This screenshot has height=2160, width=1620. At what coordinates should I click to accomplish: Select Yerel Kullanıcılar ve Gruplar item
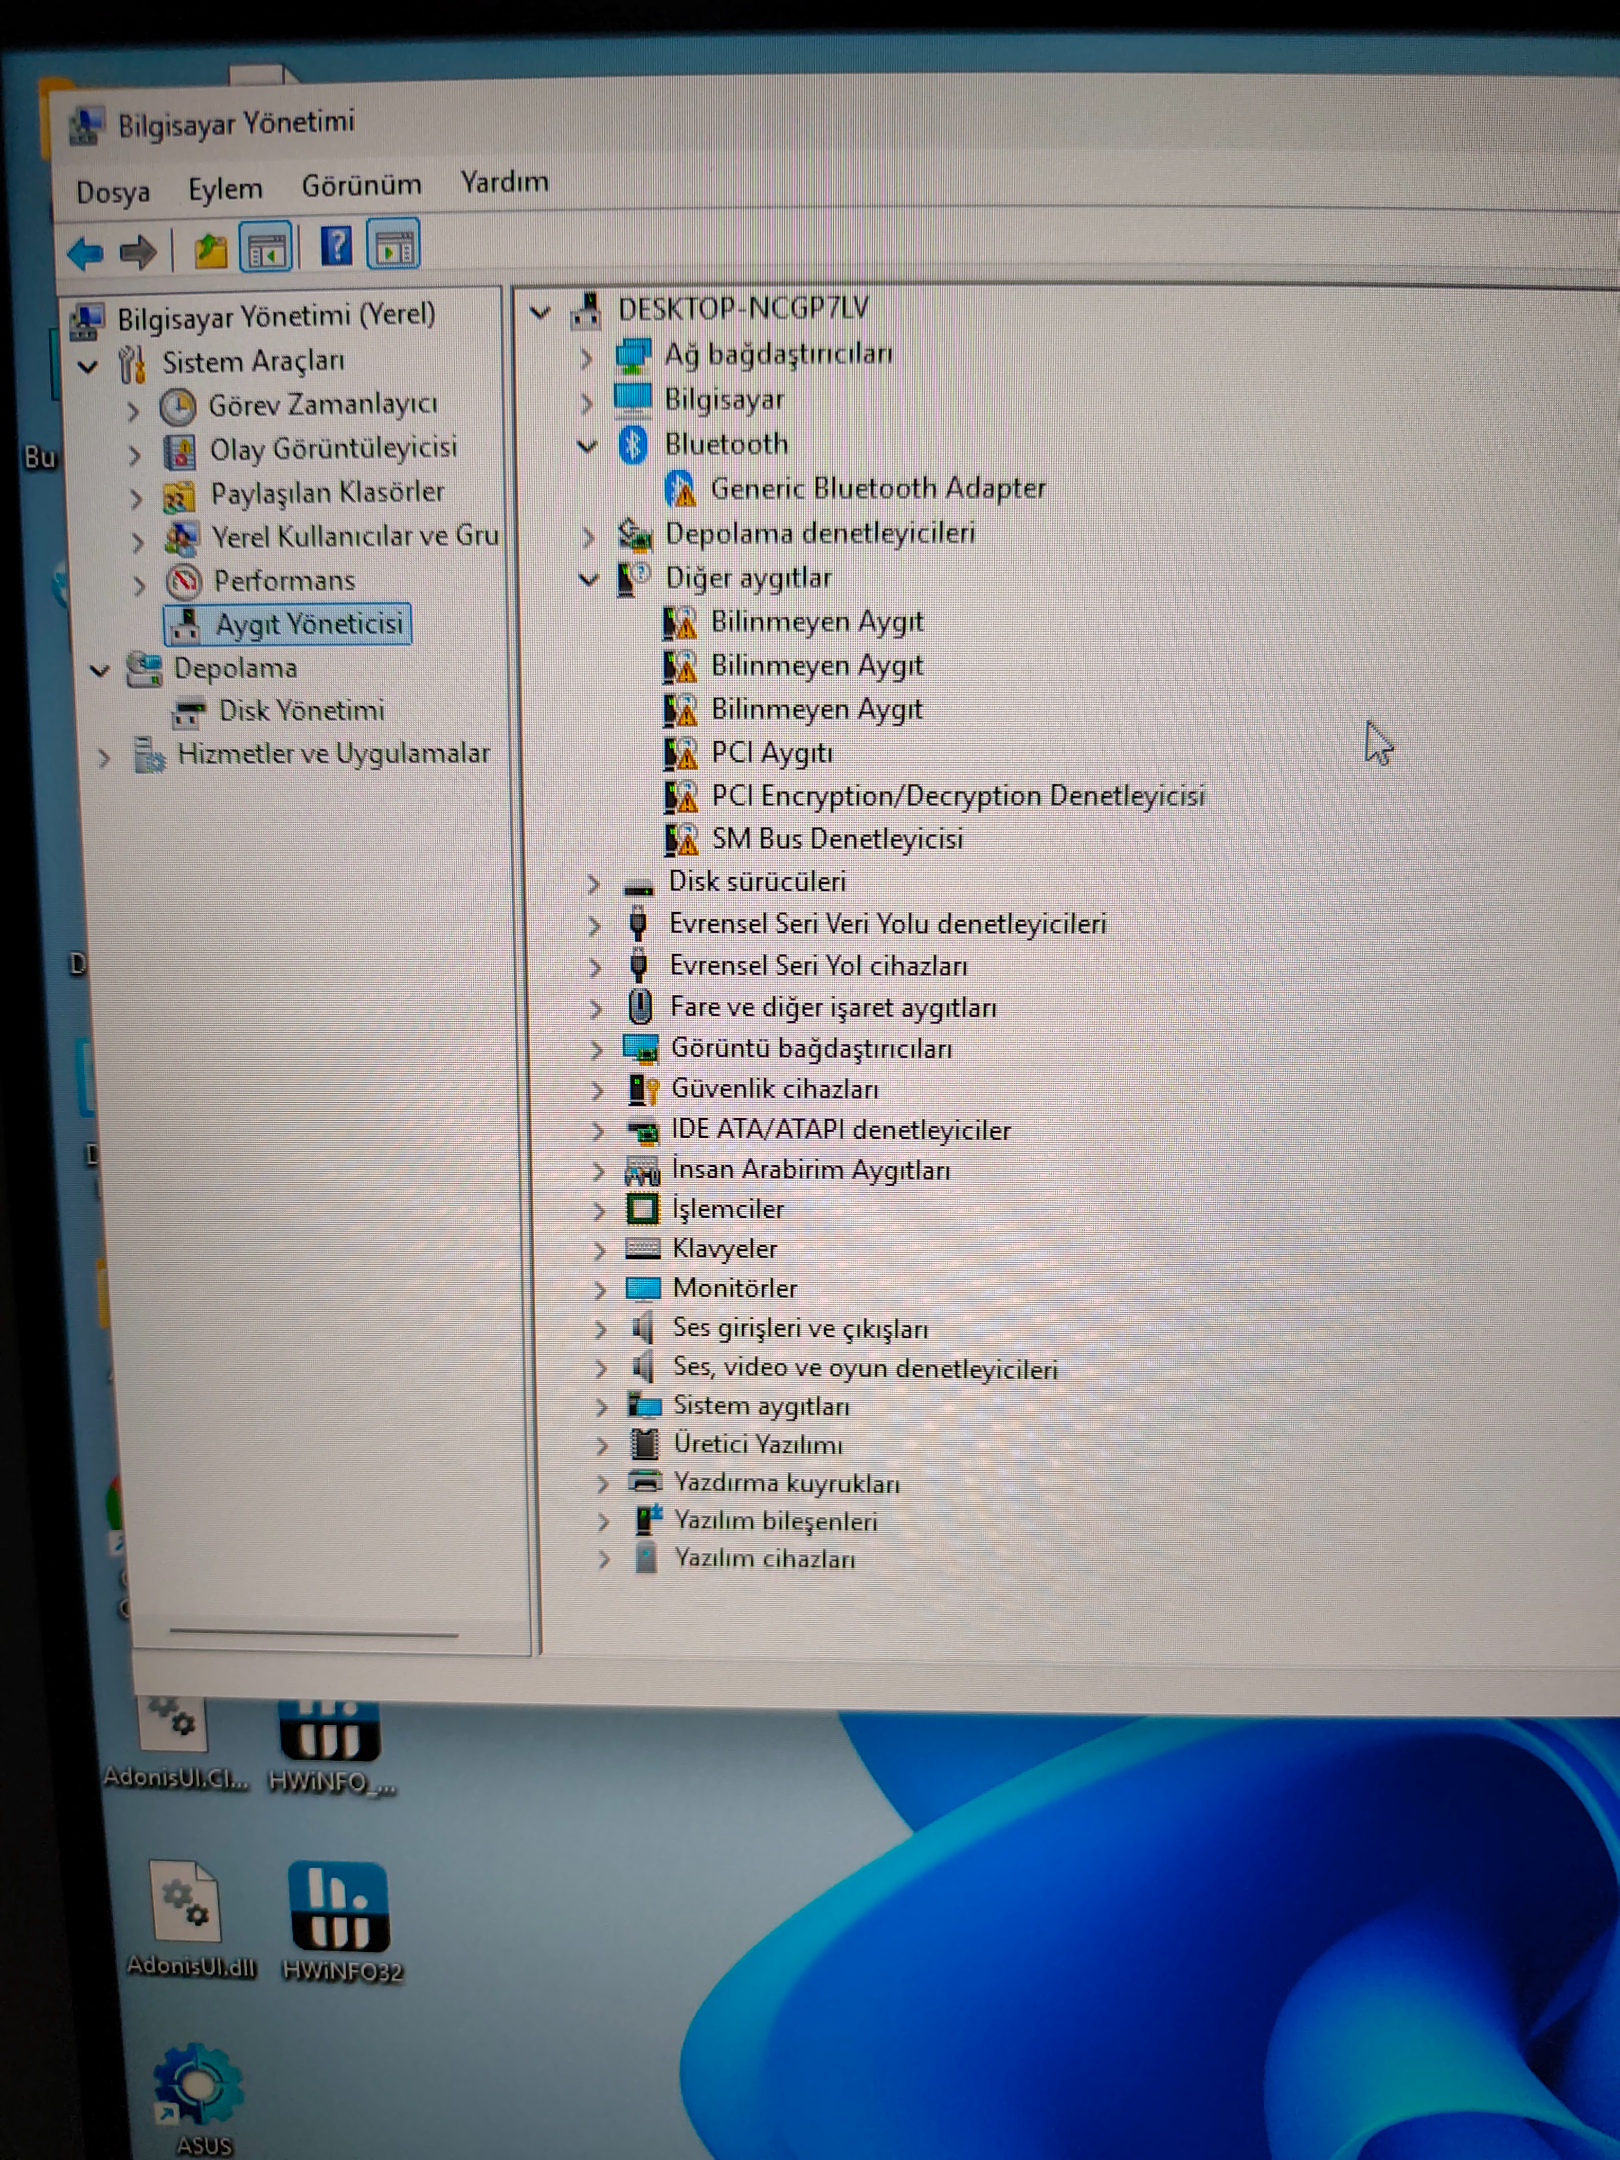355,537
